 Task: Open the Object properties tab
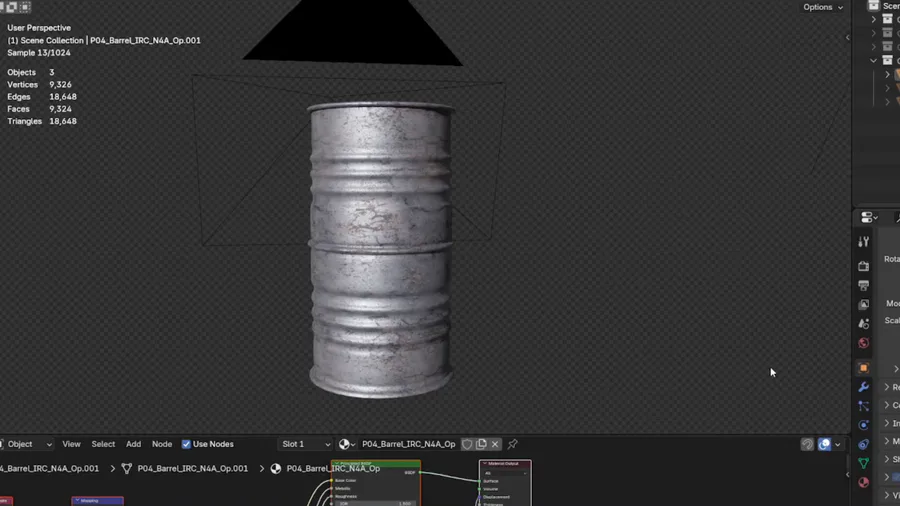[863, 368]
